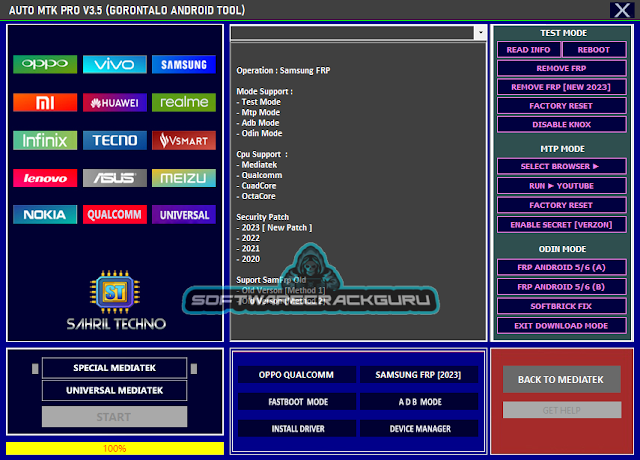Select the Samsung brand logo
640x460 pixels.
coord(184,64)
